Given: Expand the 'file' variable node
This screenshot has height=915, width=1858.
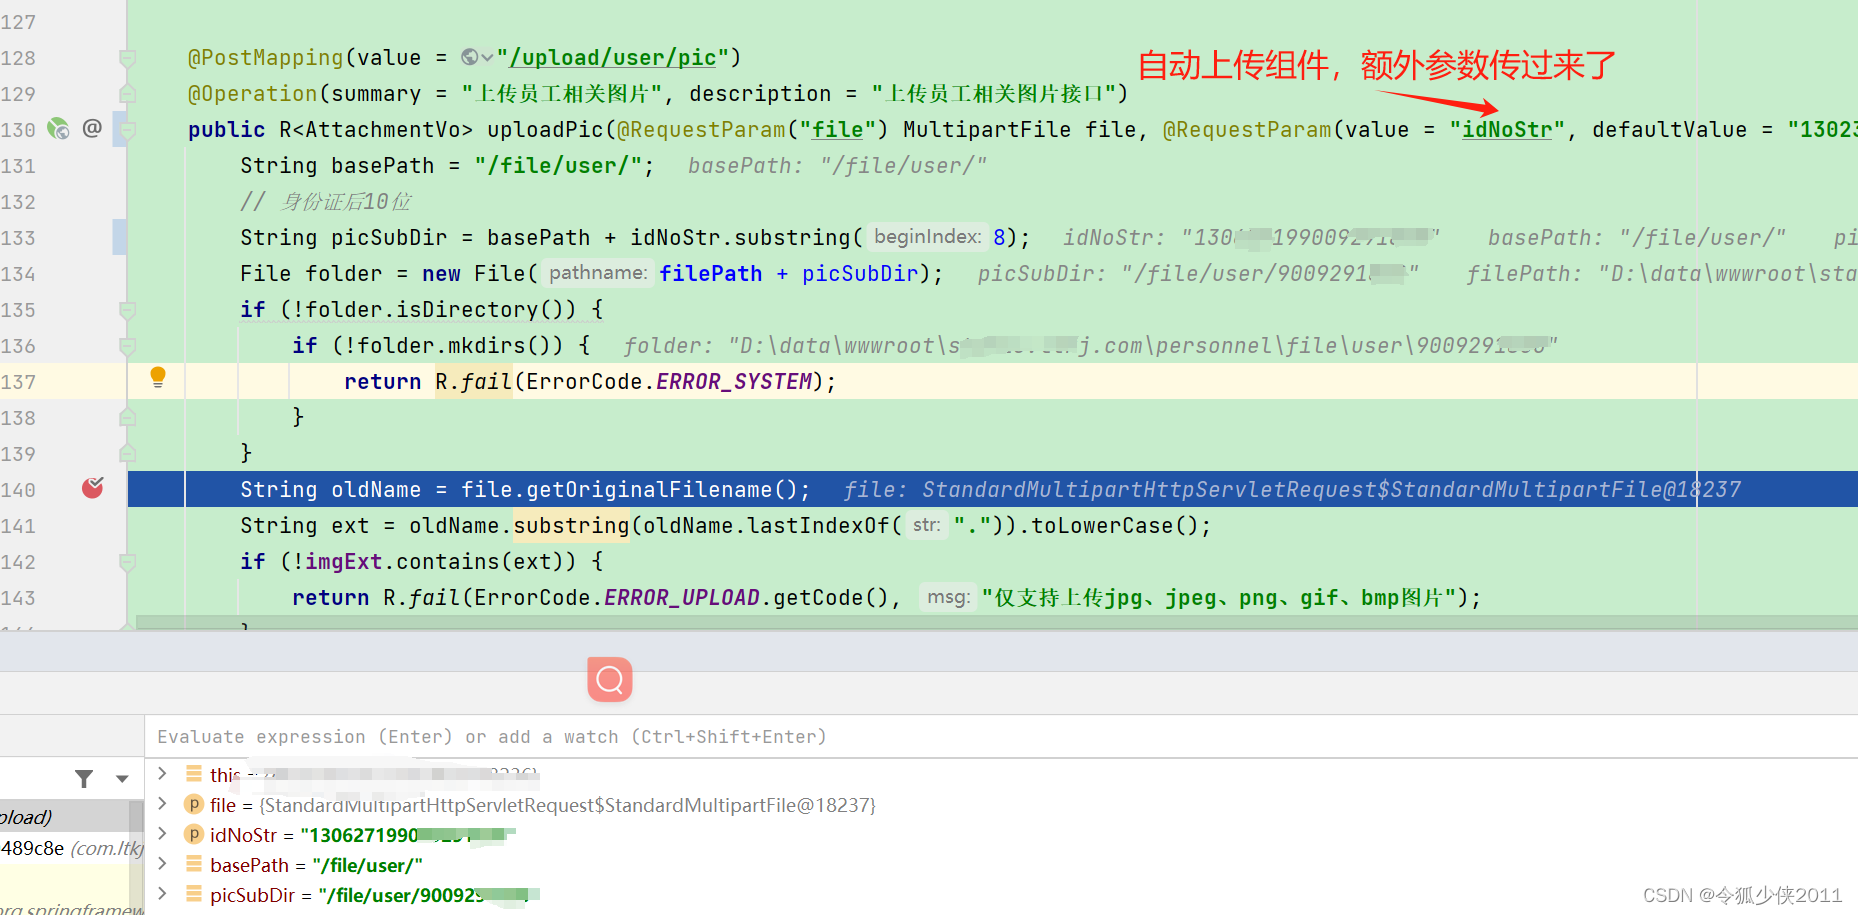Looking at the screenshot, I should coord(162,804).
